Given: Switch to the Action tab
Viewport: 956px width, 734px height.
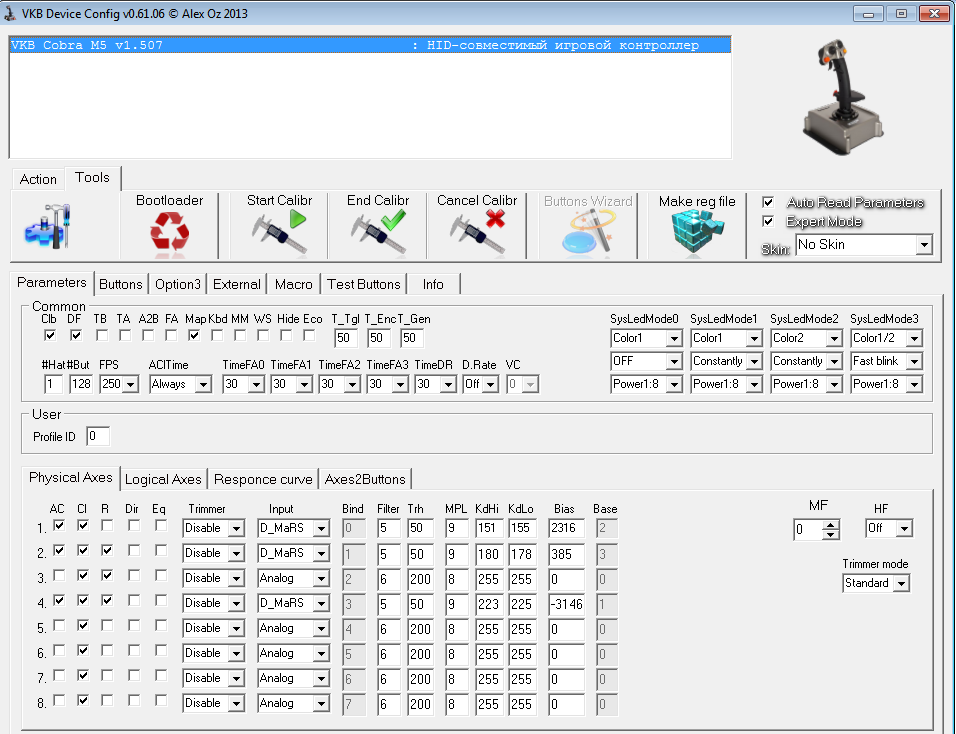Looking at the screenshot, I should pyautogui.click(x=38, y=179).
